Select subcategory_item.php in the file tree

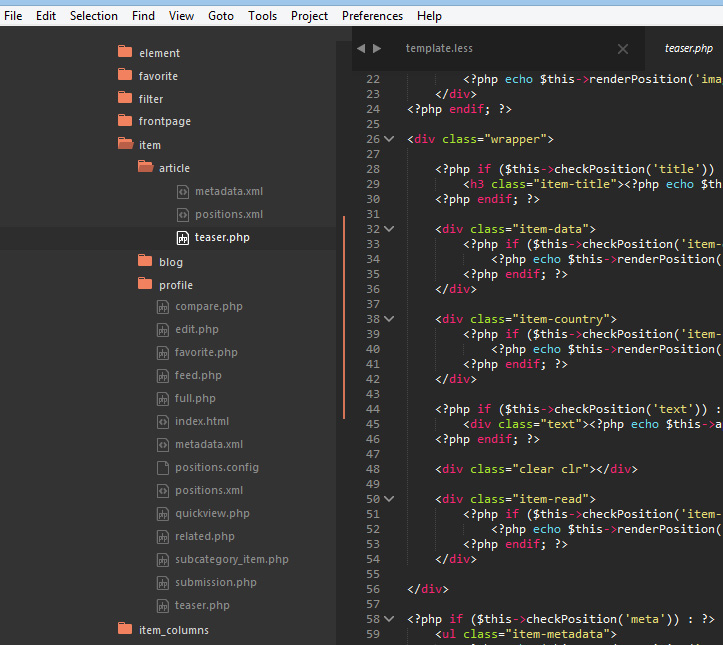(231, 559)
